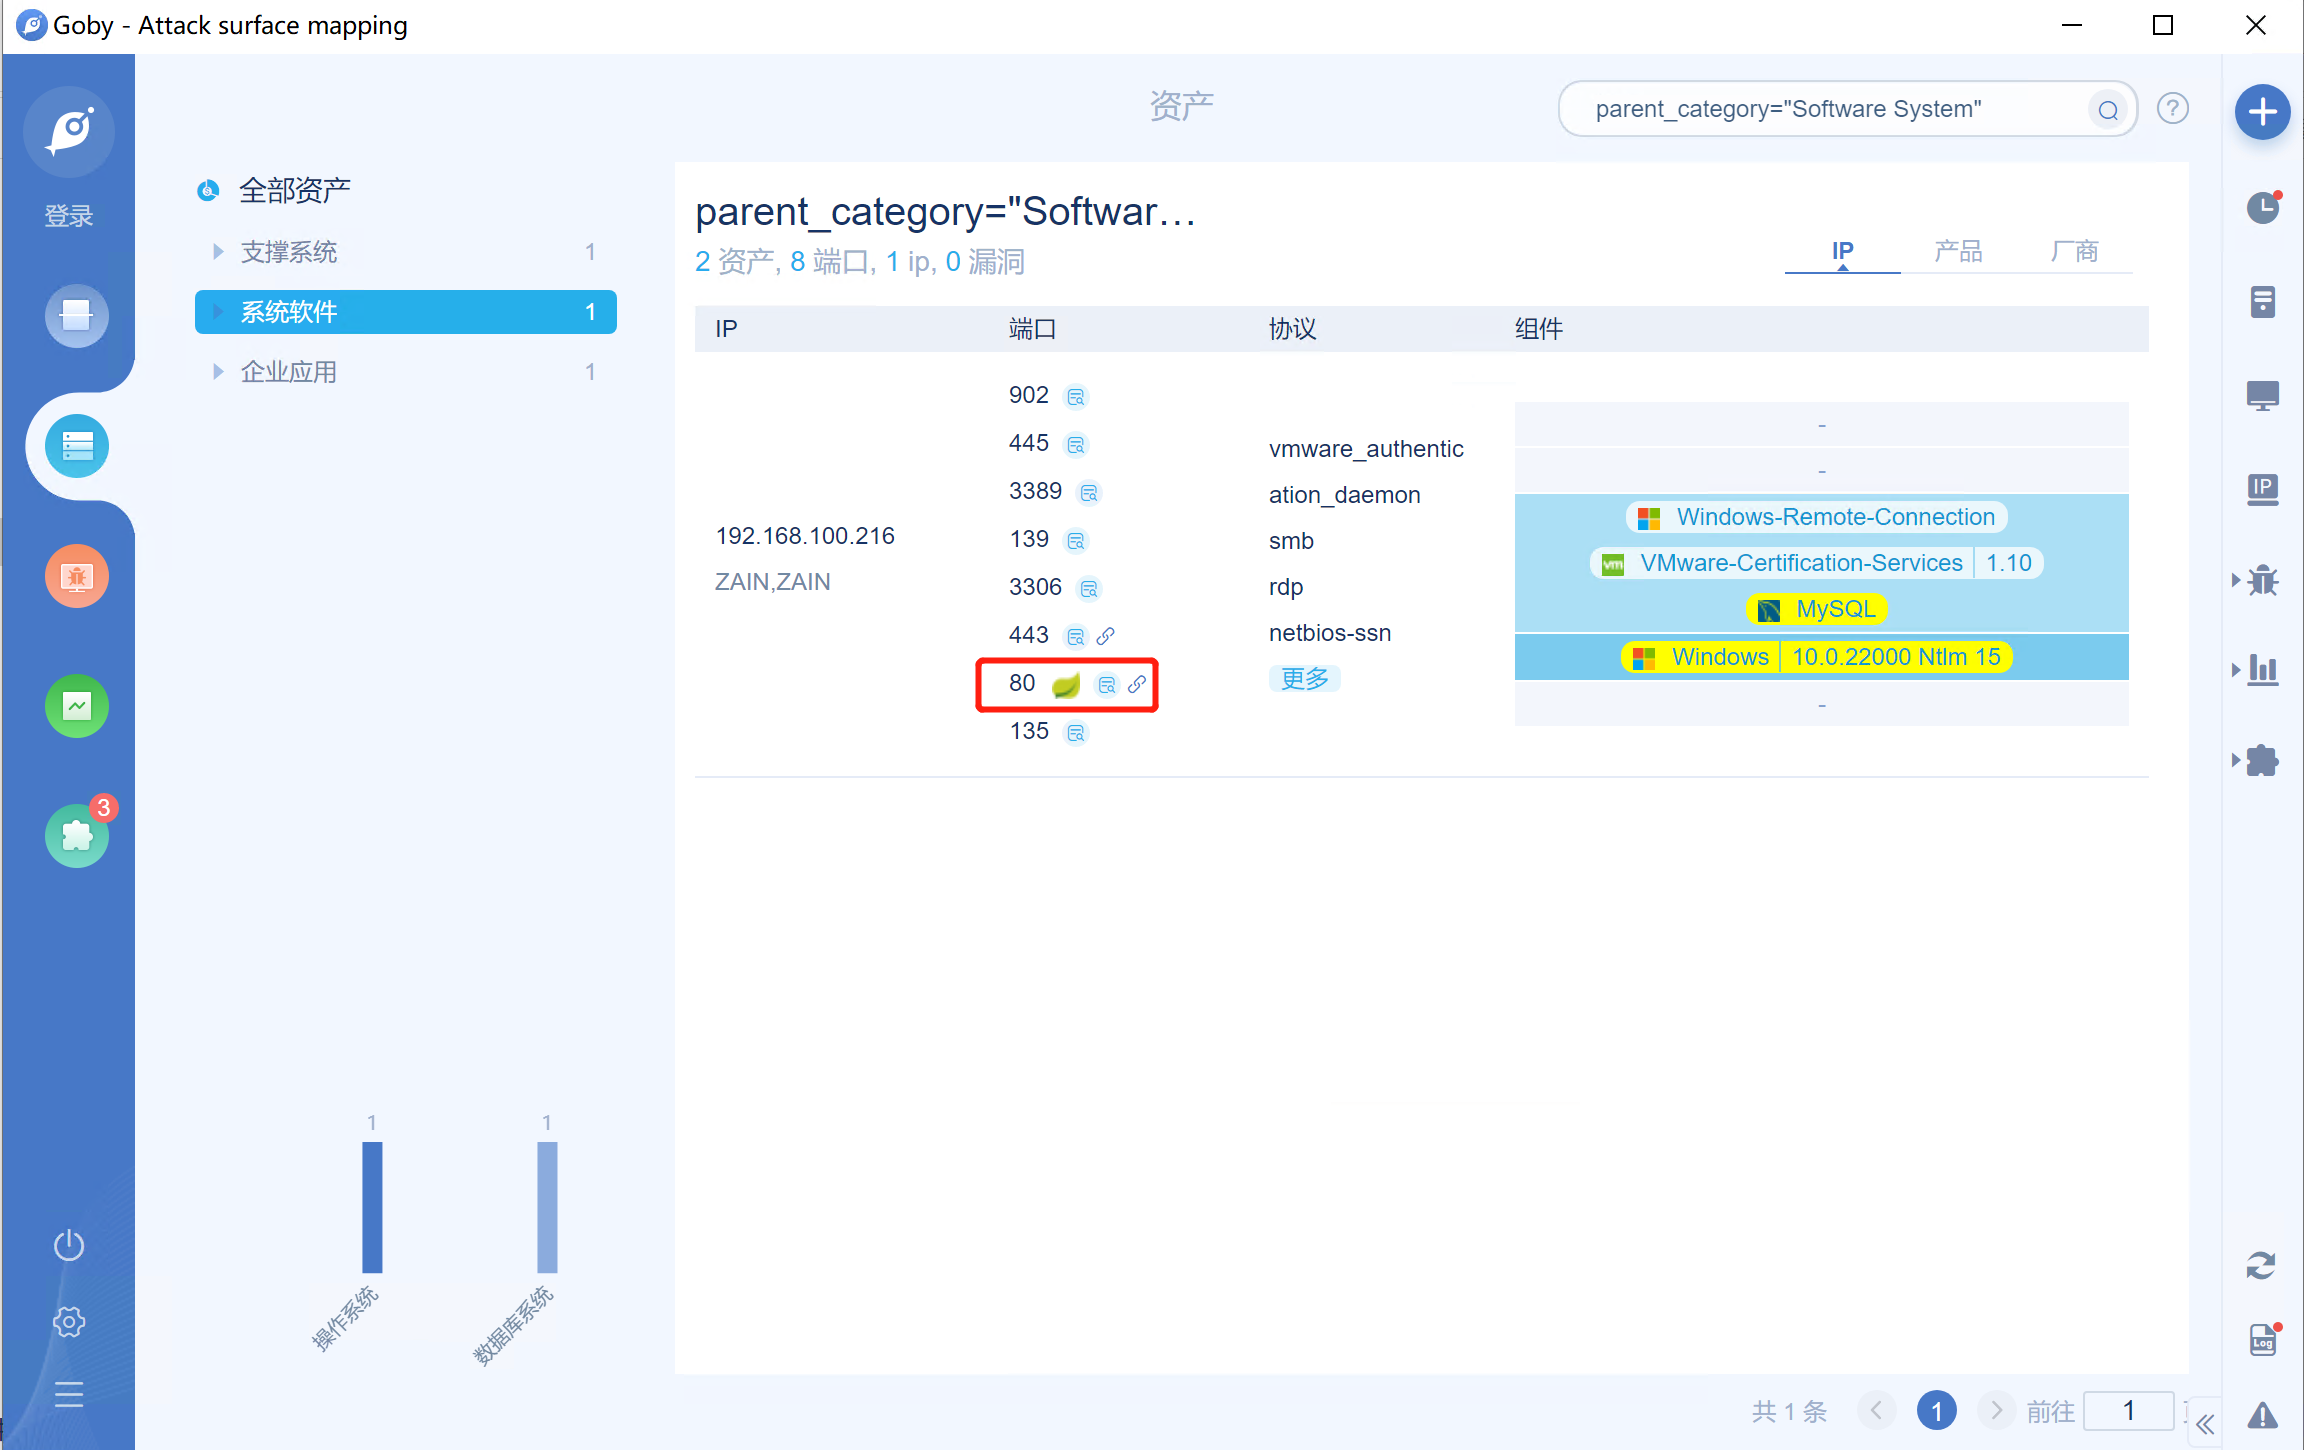Switch to the 厂商 tab
This screenshot has height=1450, width=2304.
(x=2074, y=251)
